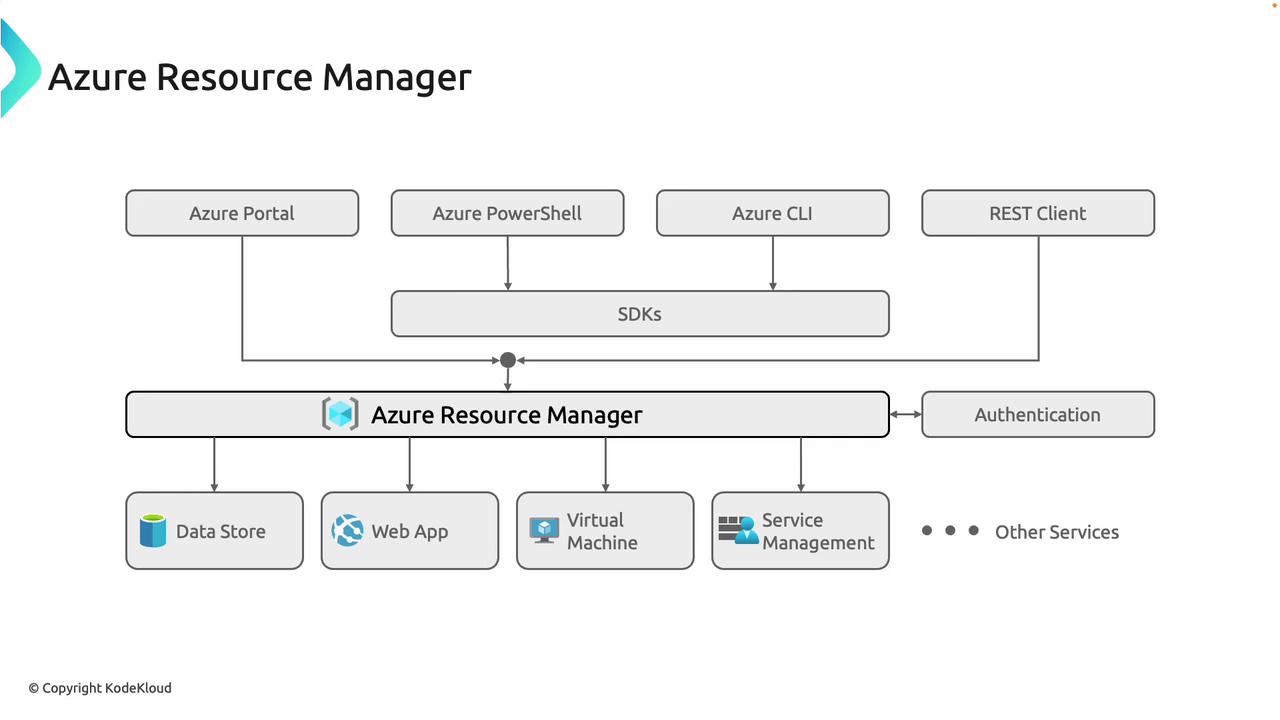Click the "Other Services" text
The height and width of the screenshot is (720, 1280).
pyautogui.click(x=1057, y=532)
